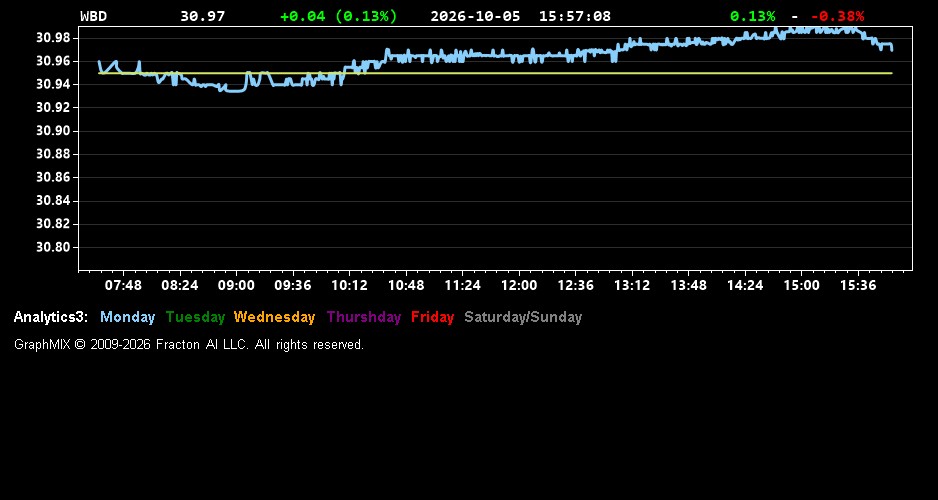The image size is (938, 500).
Task: Click the green 0.13% range high value
Action: coord(753,16)
